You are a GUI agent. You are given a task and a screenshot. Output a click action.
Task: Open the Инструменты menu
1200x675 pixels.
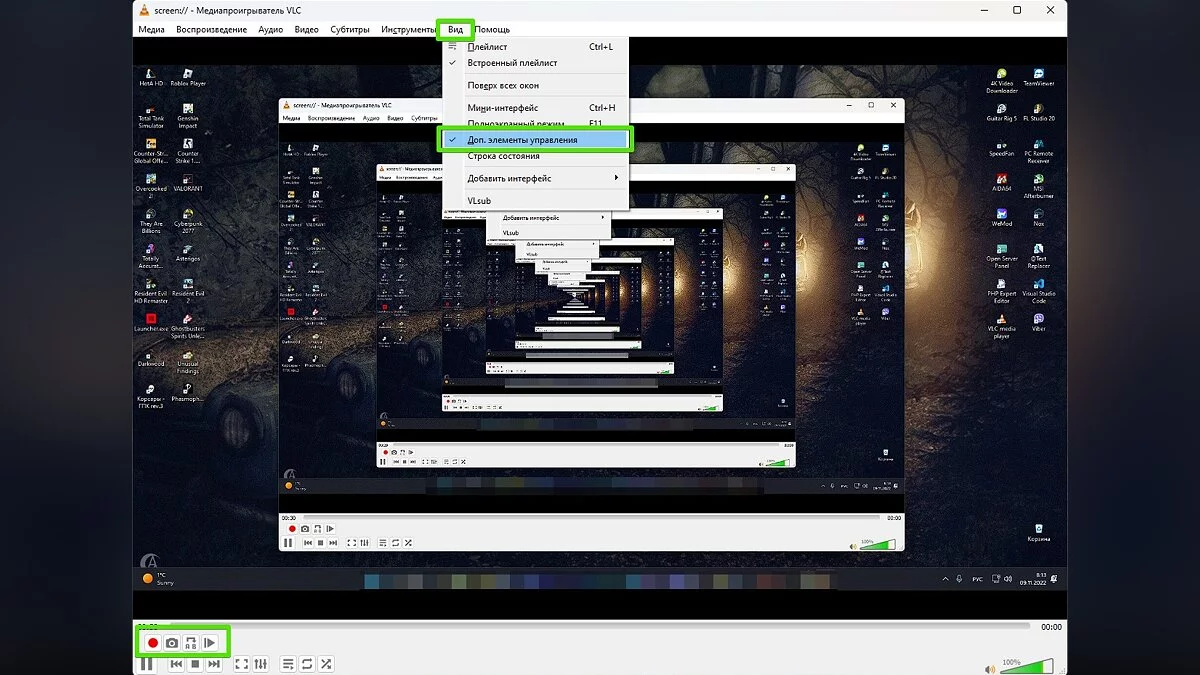click(x=407, y=29)
